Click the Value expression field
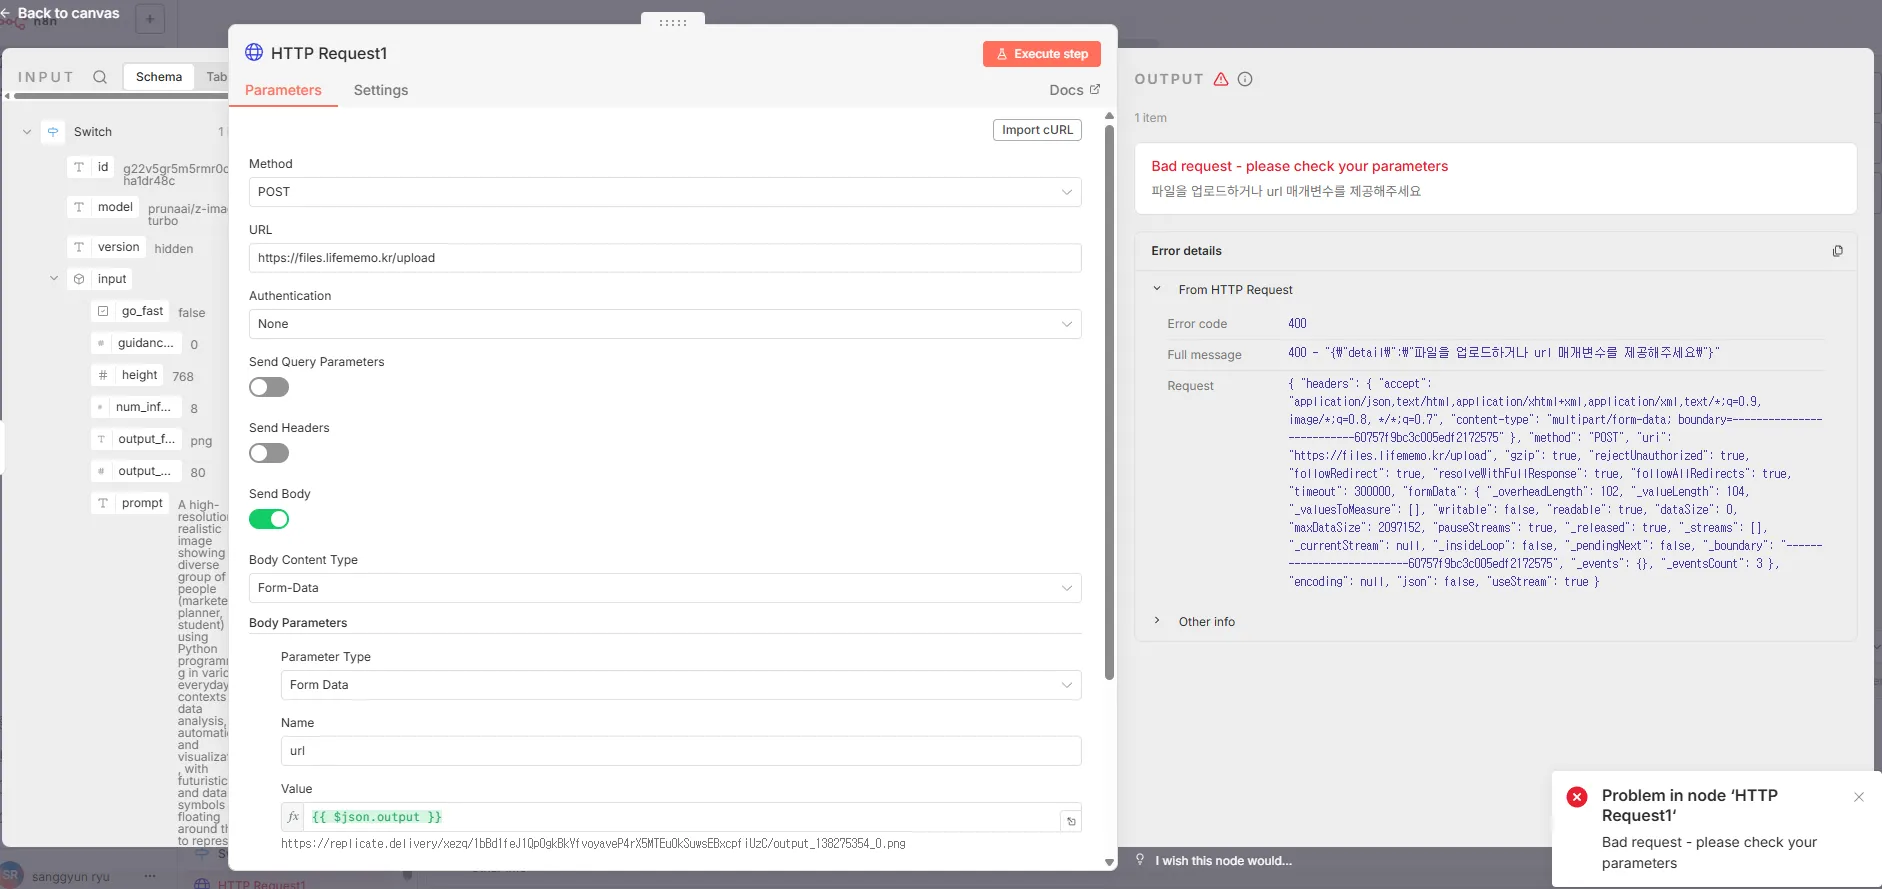The image size is (1882, 889). 682,817
